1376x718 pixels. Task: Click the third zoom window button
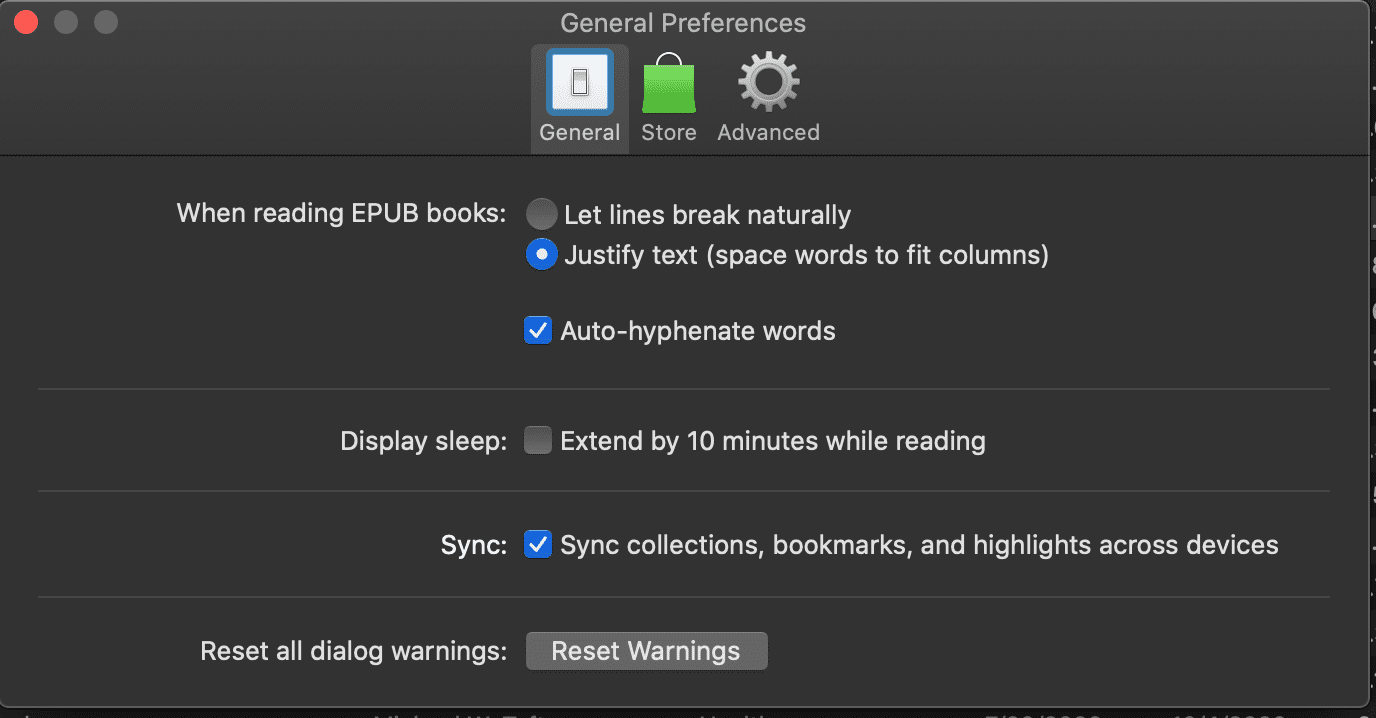[x=105, y=22]
